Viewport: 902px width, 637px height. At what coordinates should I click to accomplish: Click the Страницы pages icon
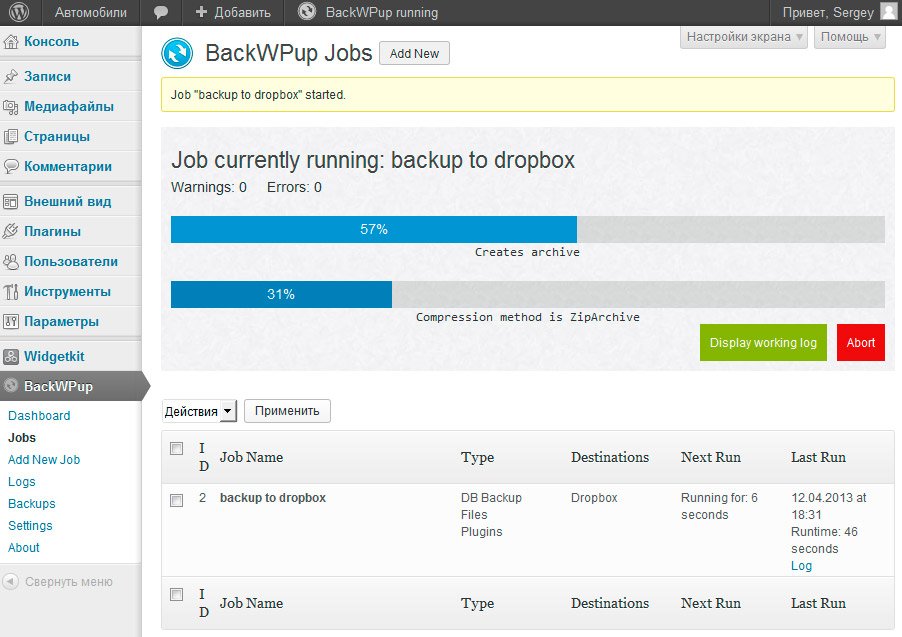11,136
